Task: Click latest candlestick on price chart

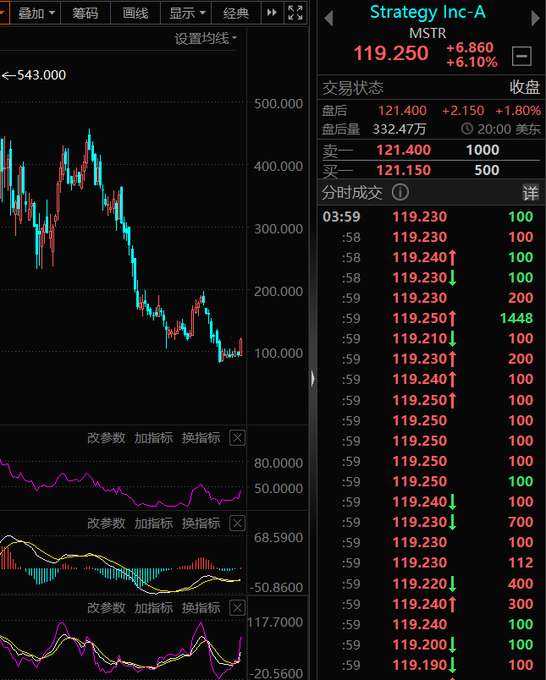Action: (x=241, y=347)
